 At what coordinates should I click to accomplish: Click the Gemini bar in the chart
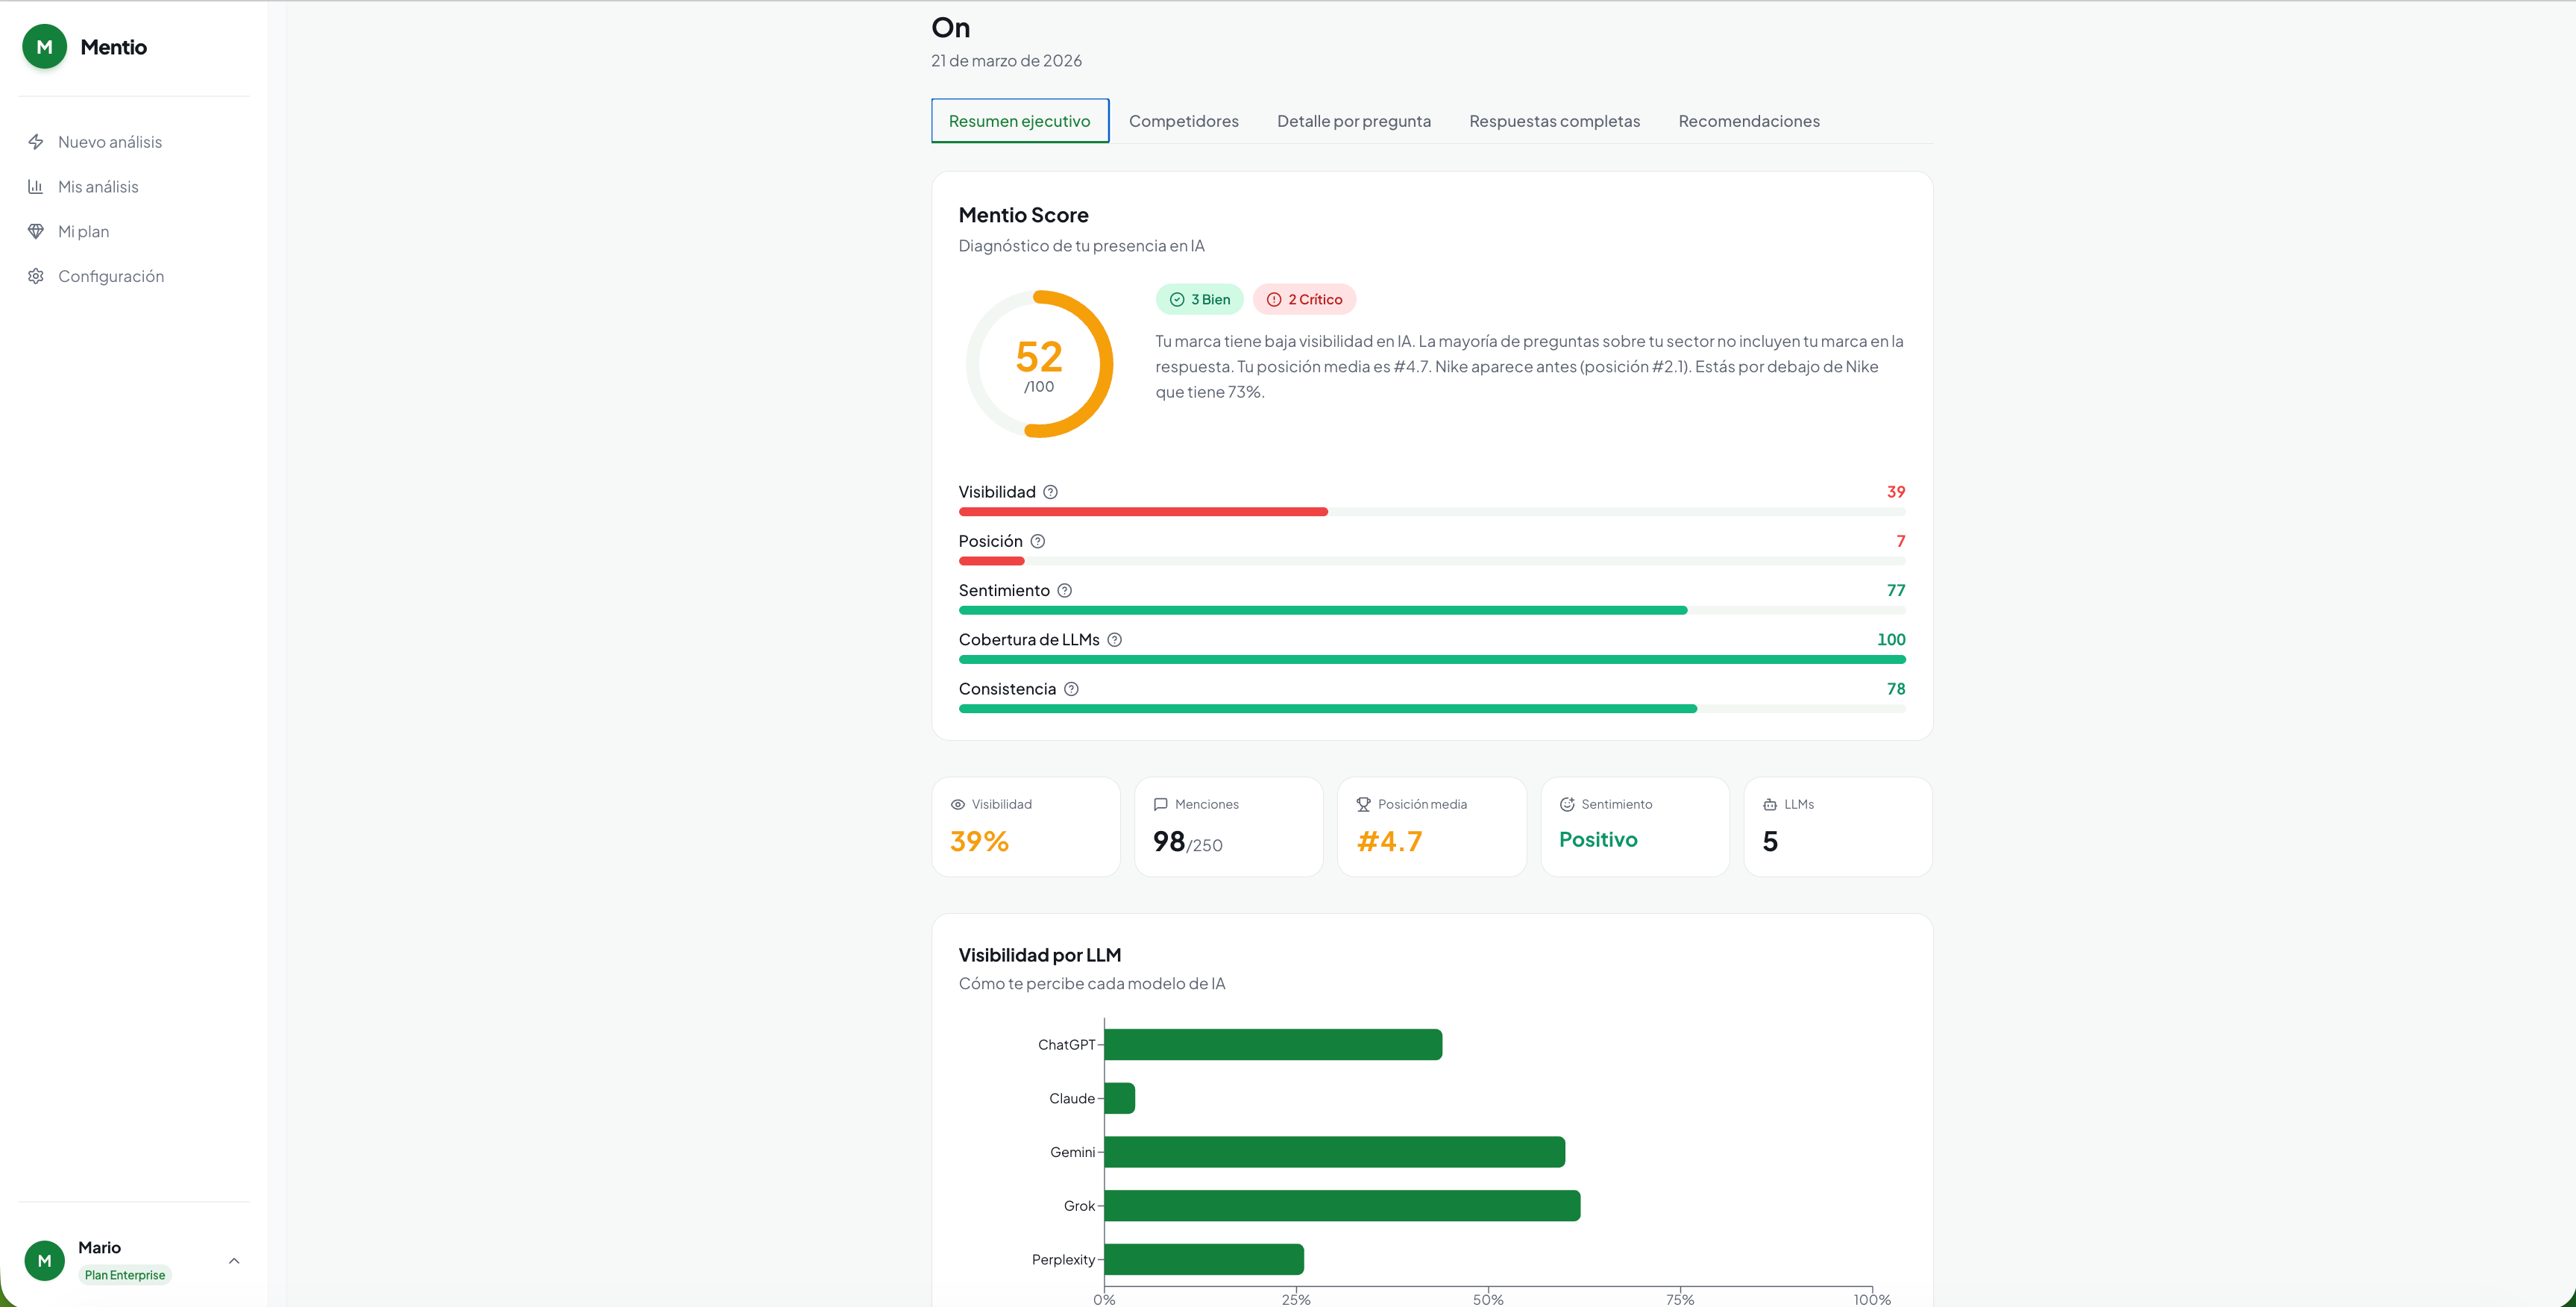pyautogui.click(x=1334, y=1152)
